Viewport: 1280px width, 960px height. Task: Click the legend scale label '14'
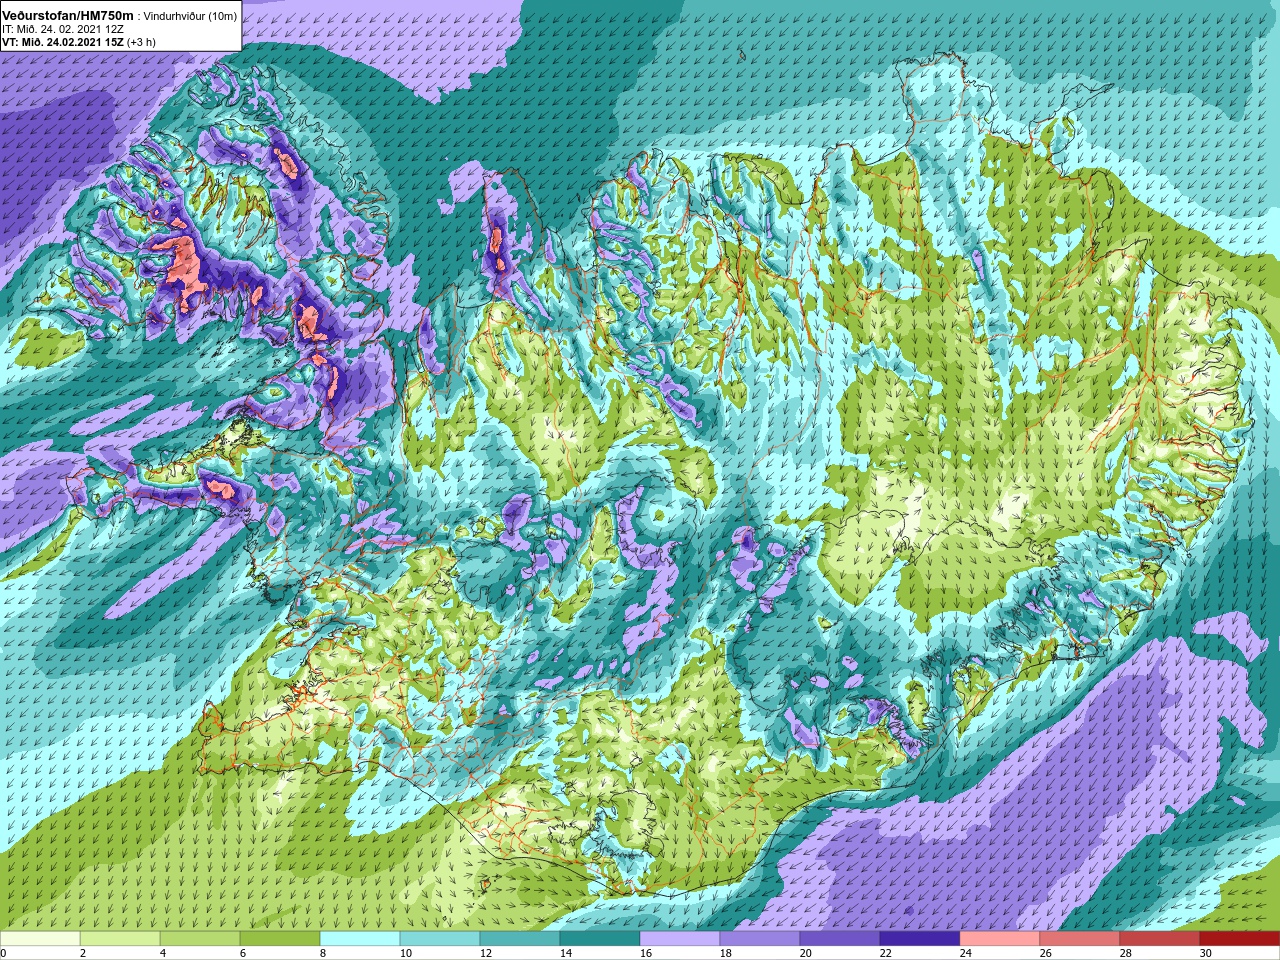coord(565,953)
